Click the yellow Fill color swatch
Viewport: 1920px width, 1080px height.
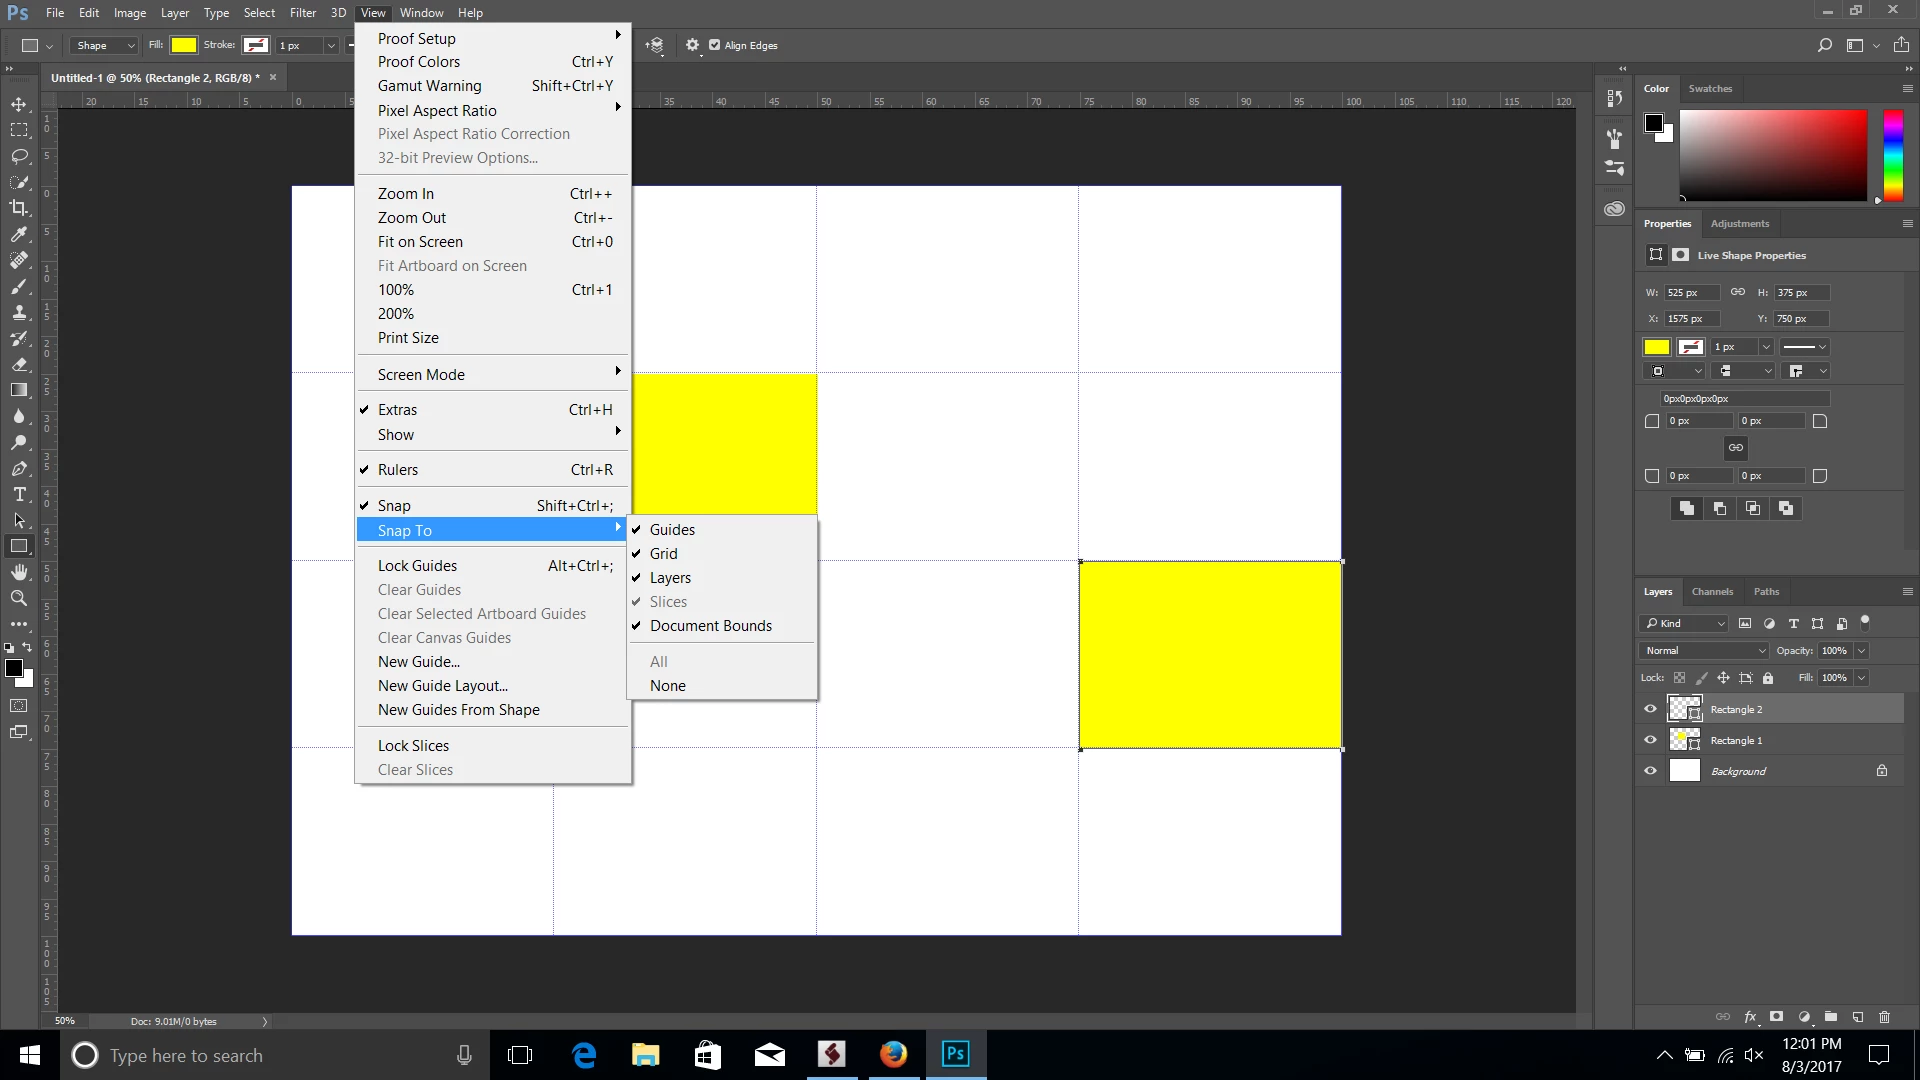click(184, 45)
